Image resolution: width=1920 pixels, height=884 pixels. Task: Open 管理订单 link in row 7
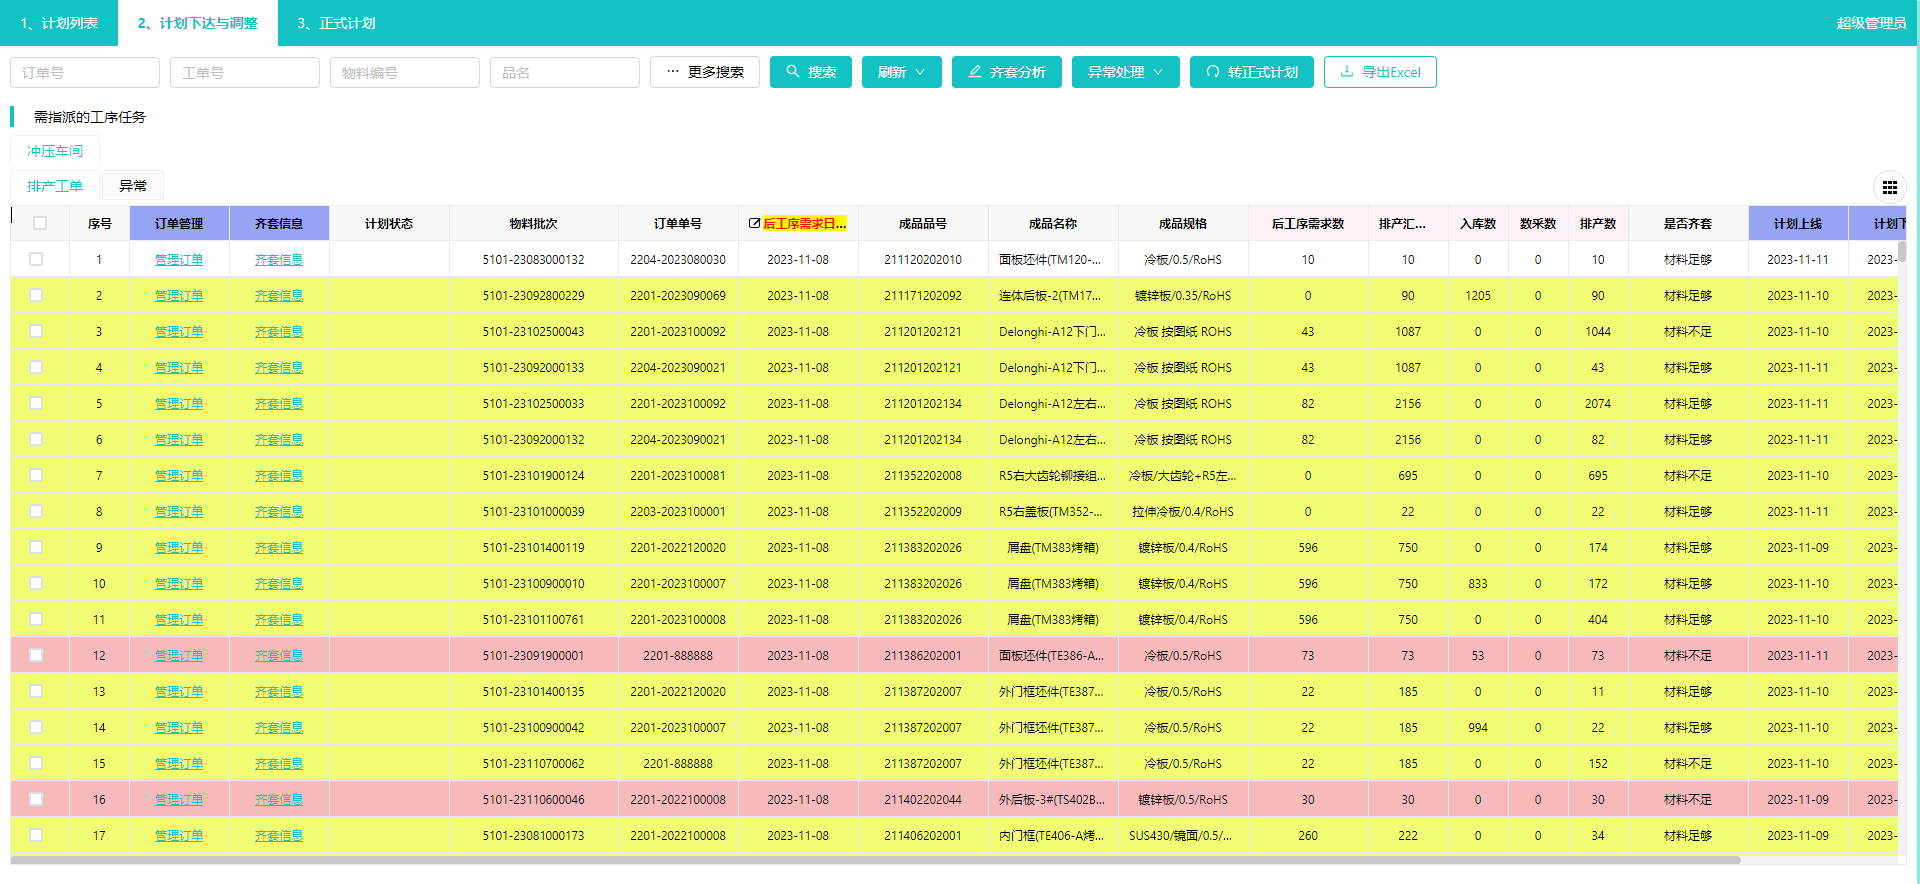179,475
